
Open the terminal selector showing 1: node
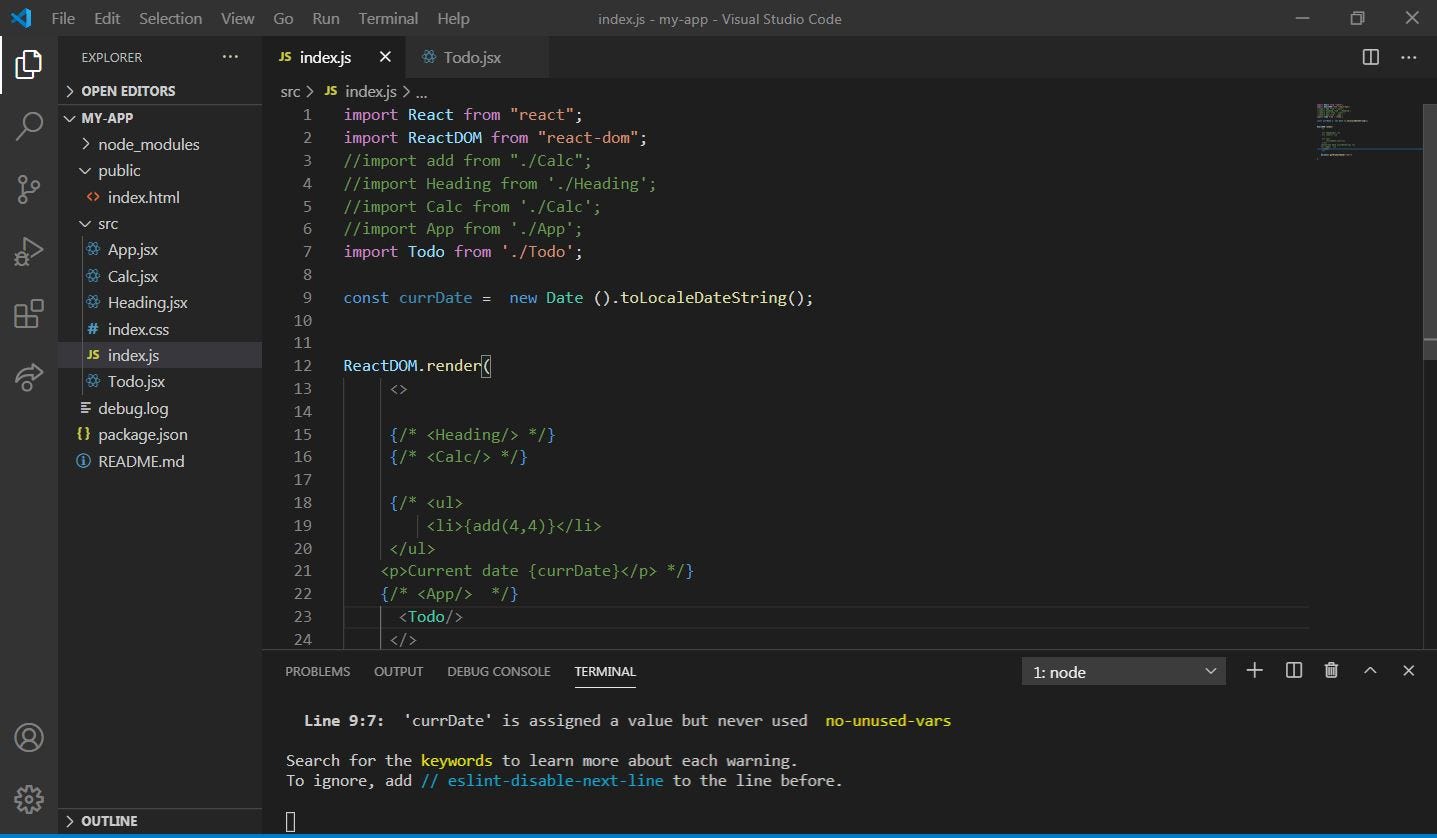[1122, 671]
